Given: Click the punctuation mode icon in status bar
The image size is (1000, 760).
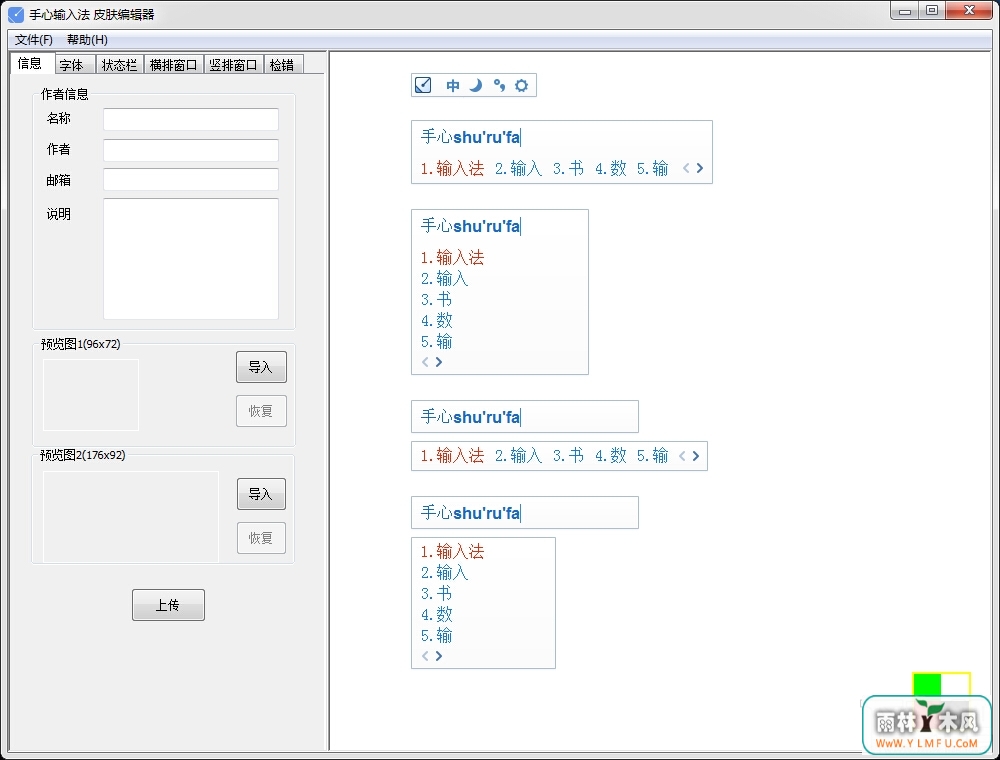Looking at the screenshot, I should tap(499, 85).
